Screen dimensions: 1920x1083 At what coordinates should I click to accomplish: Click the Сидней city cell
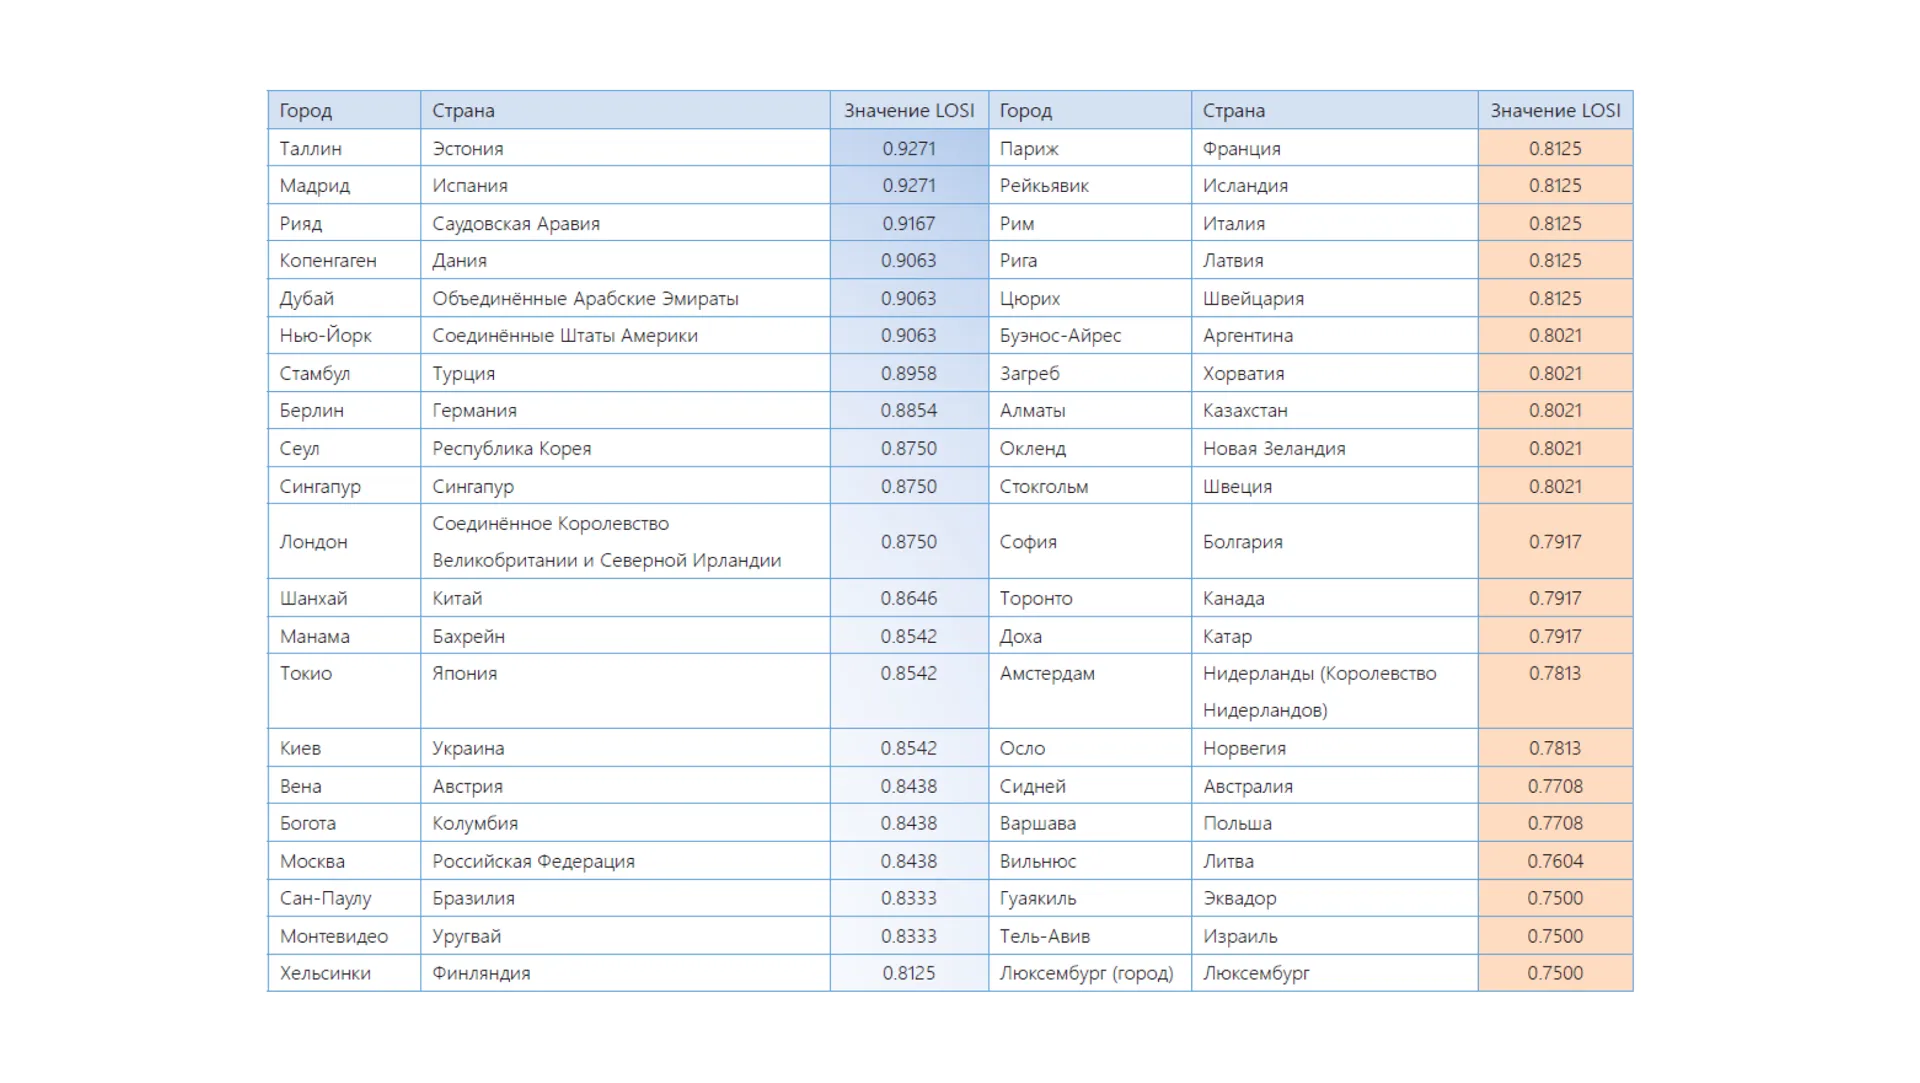(1090, 786)
